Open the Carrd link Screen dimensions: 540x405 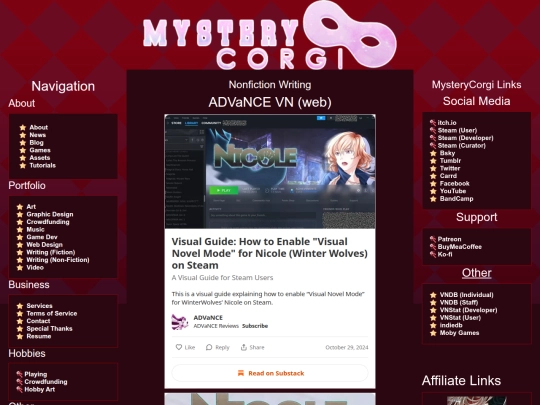[x=448, y=176]
